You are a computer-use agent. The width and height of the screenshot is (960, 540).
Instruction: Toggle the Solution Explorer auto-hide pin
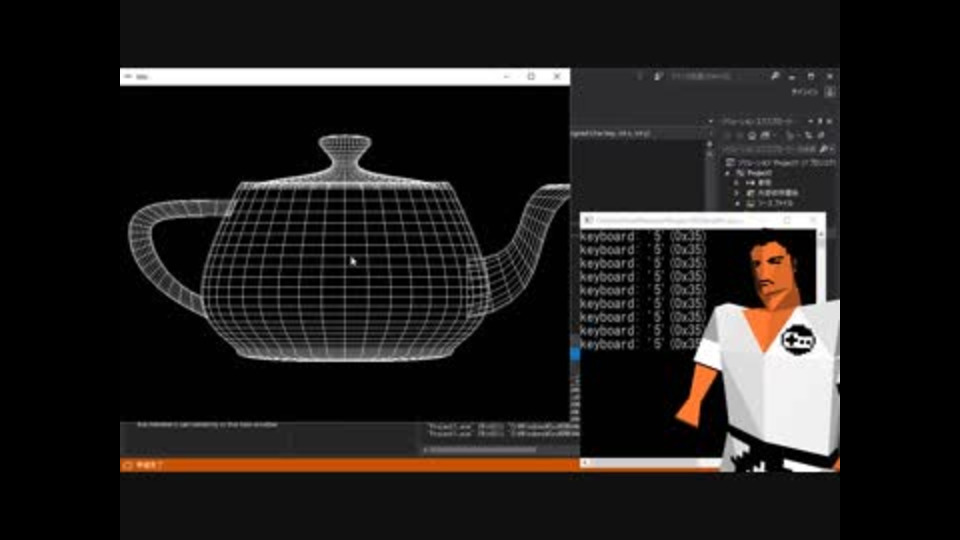coord(820,121)
